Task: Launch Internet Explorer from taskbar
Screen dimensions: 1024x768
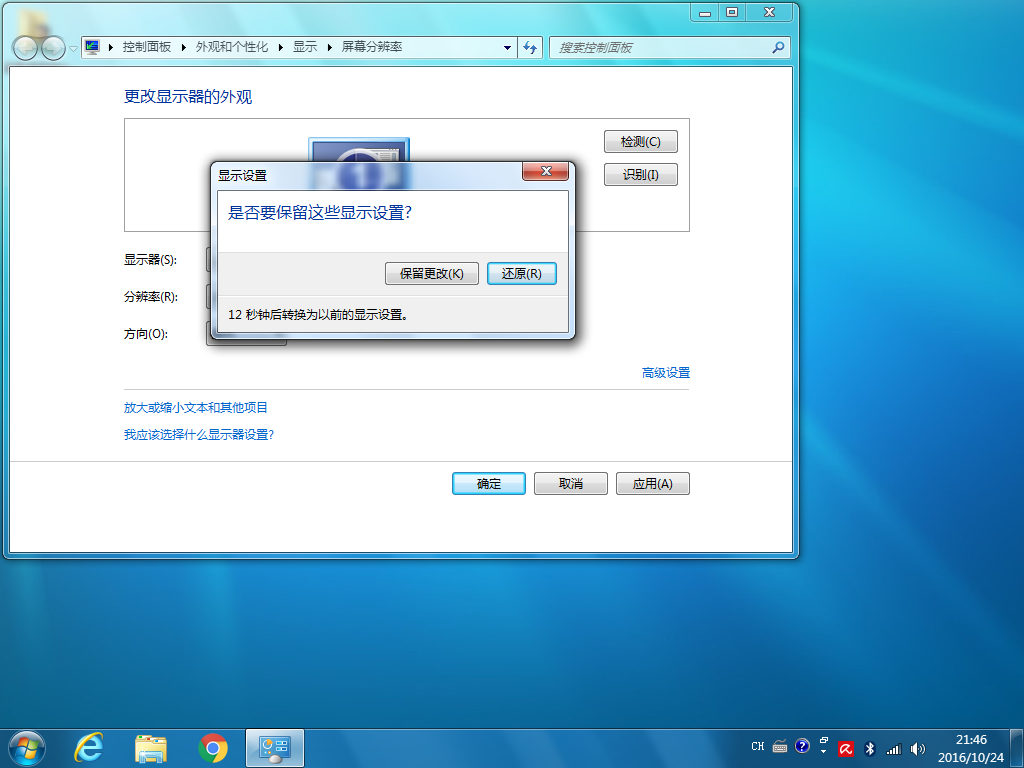Action: (89, 748)
